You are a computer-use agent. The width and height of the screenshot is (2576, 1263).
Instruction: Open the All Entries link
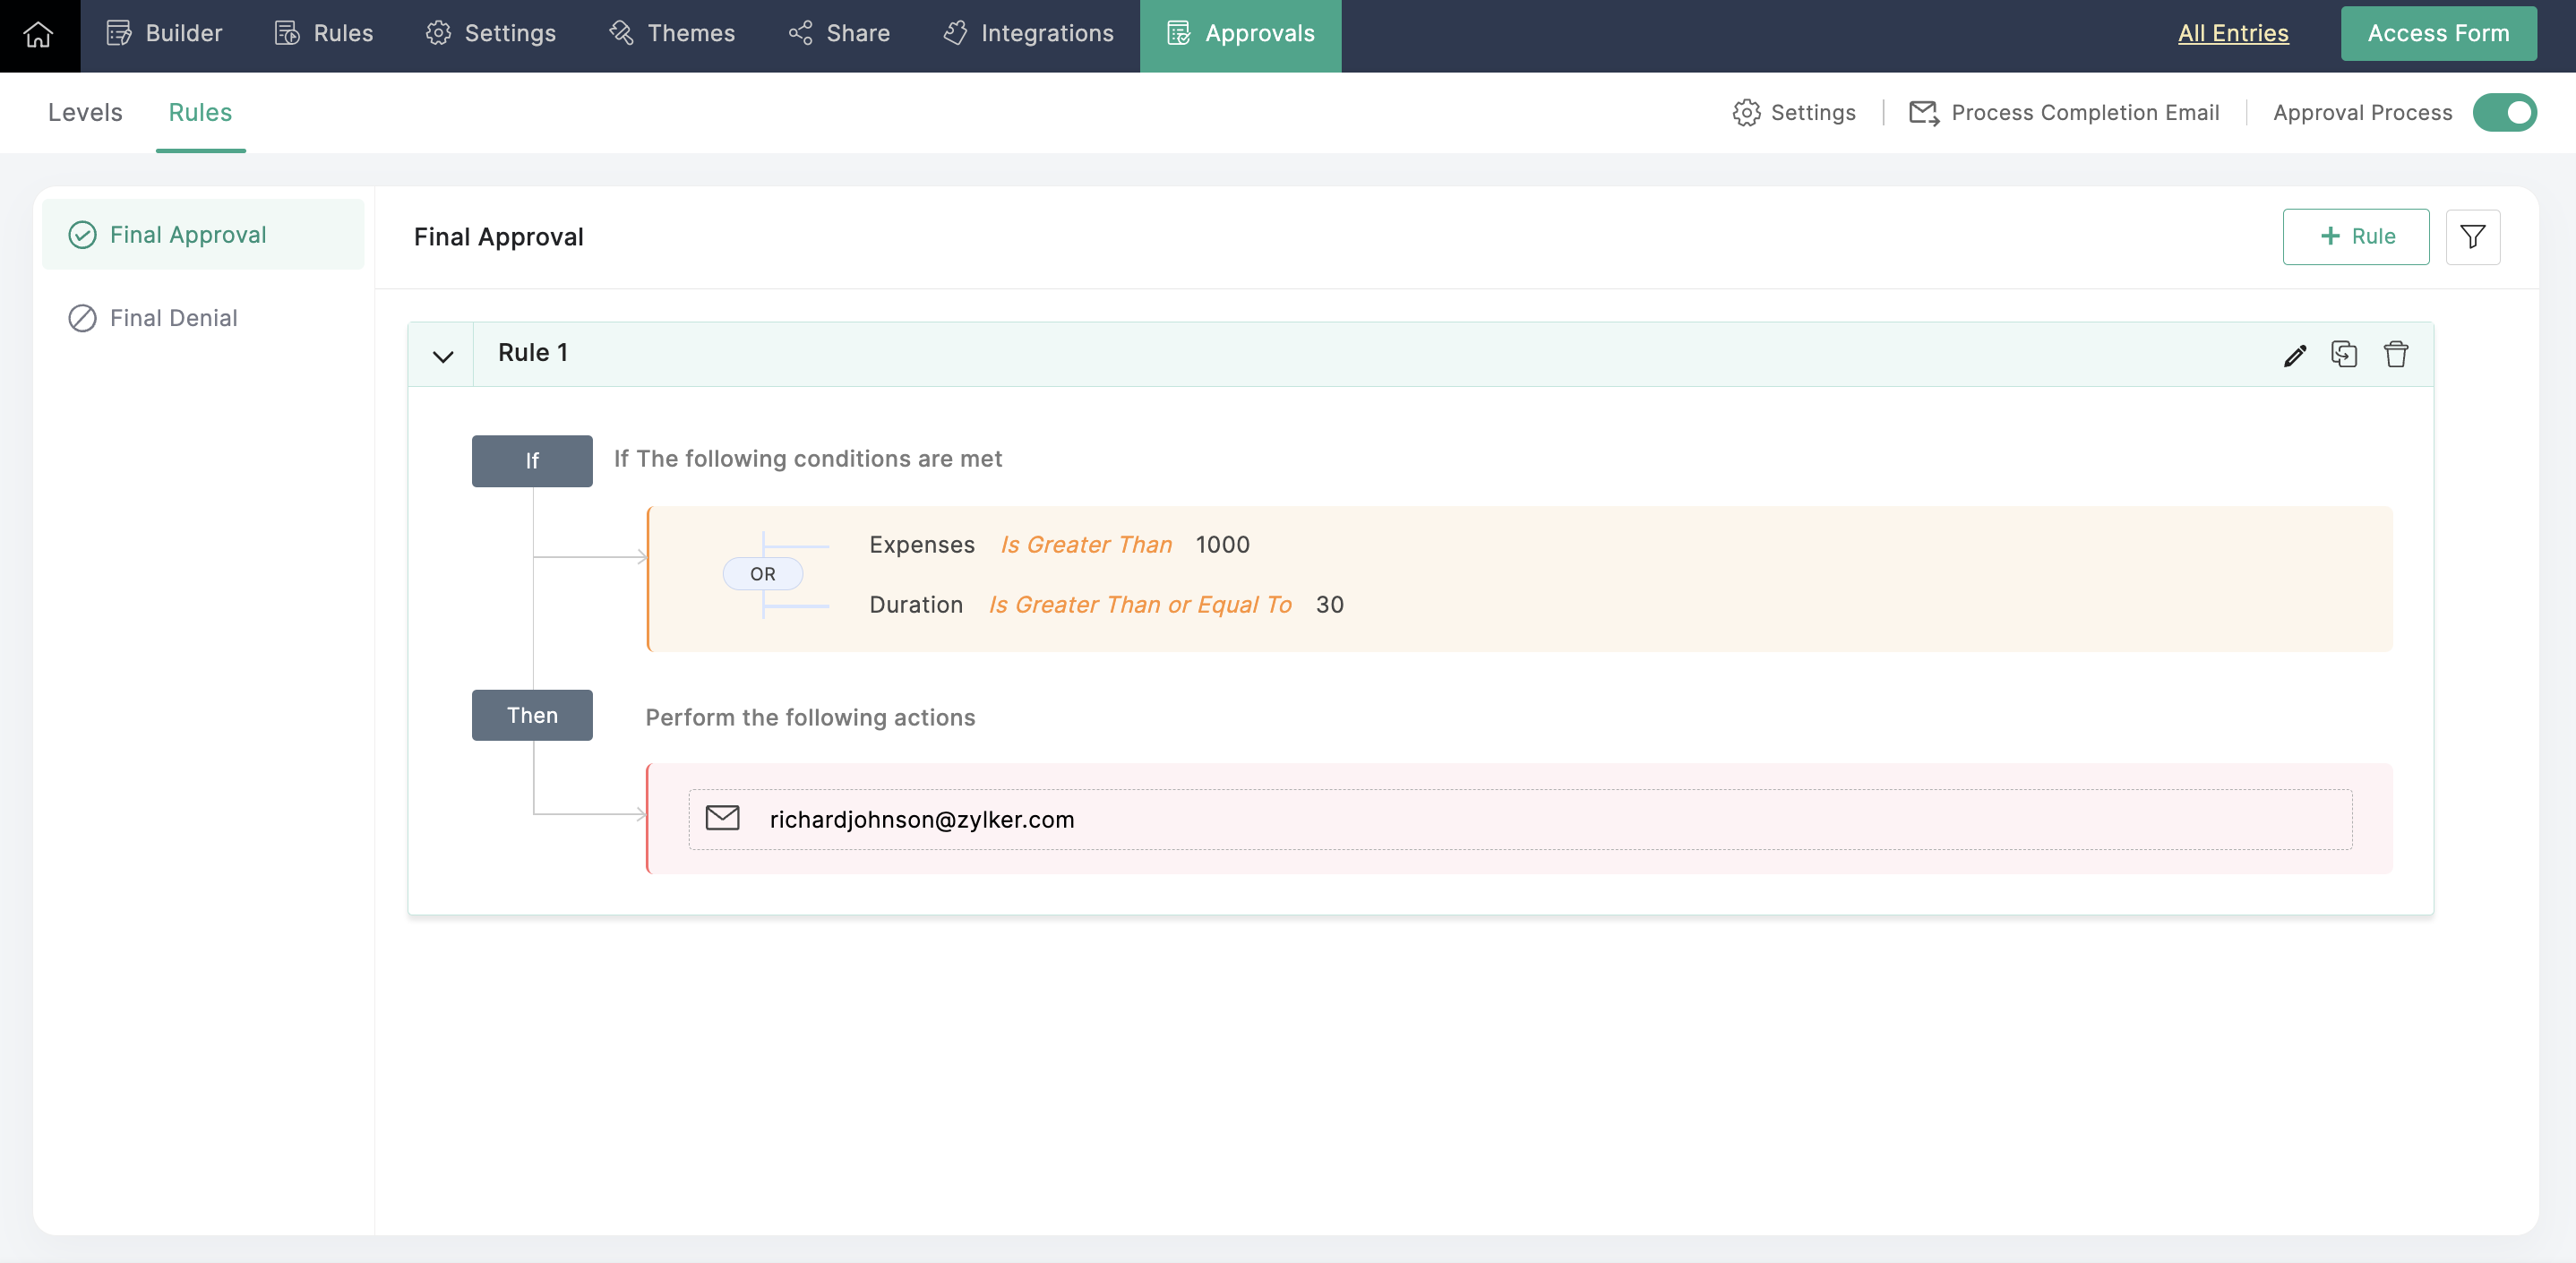click(2232, 34)
